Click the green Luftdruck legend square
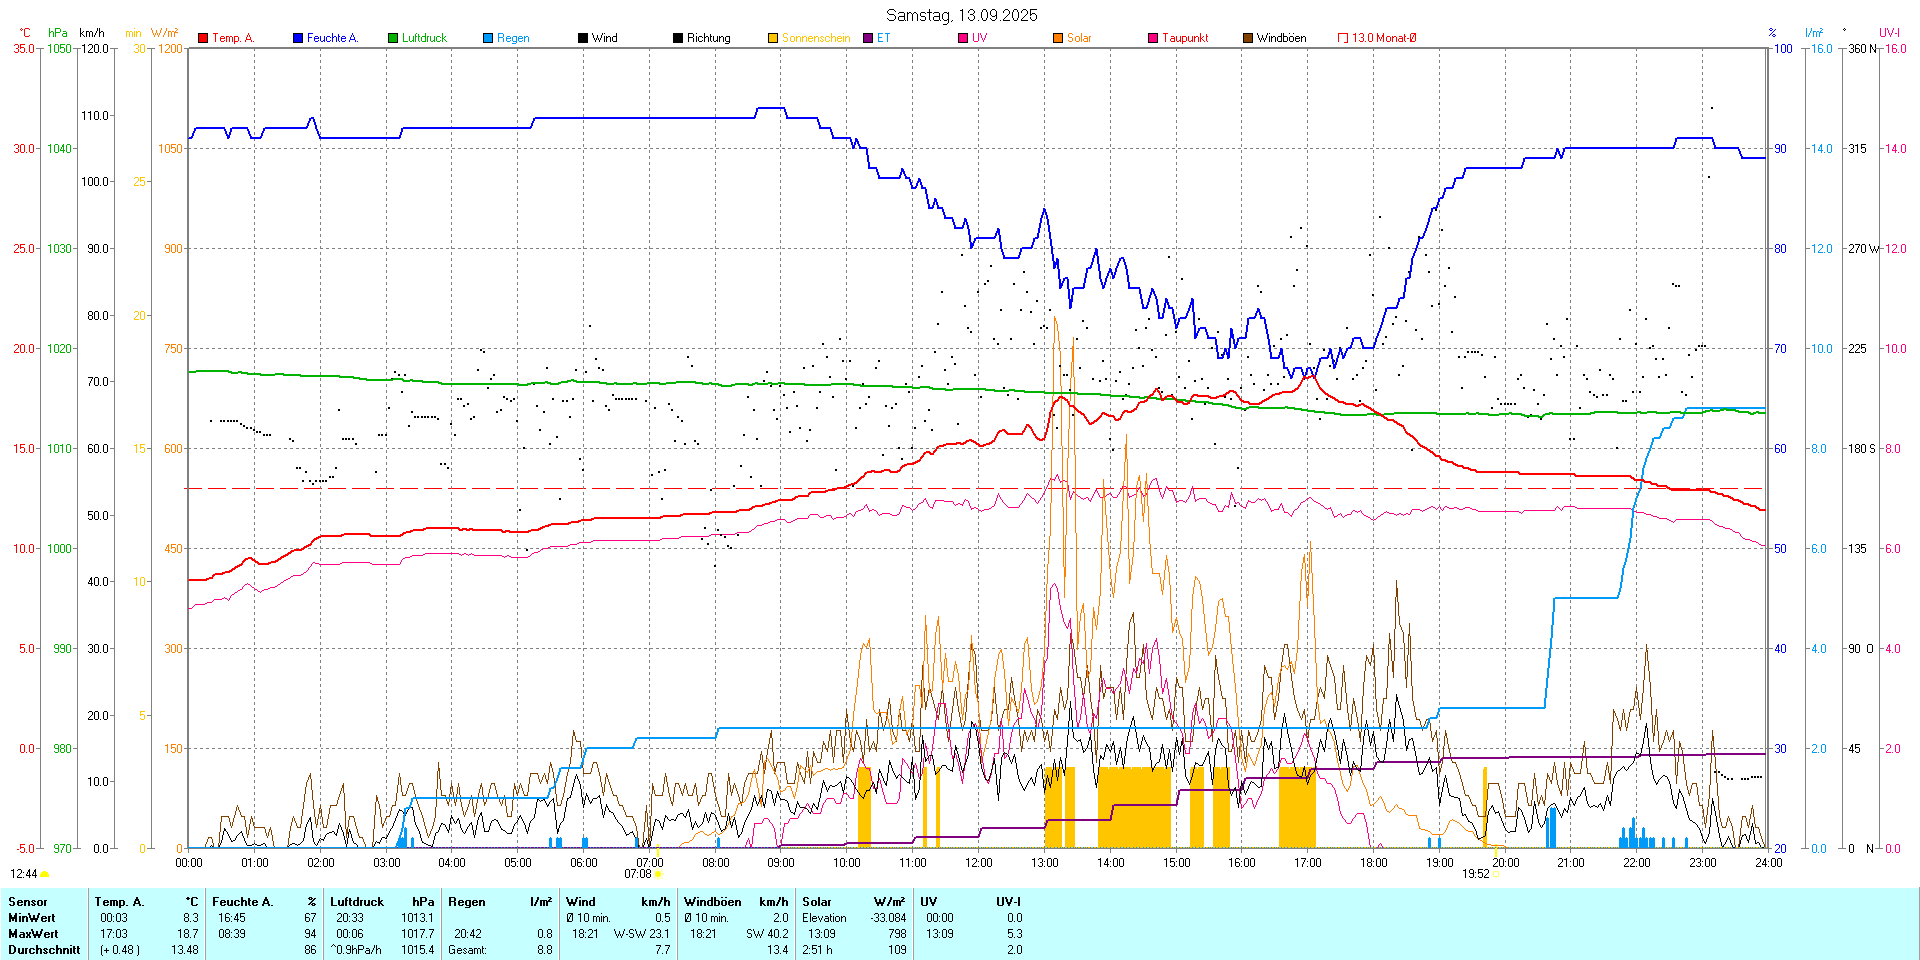 393,38
